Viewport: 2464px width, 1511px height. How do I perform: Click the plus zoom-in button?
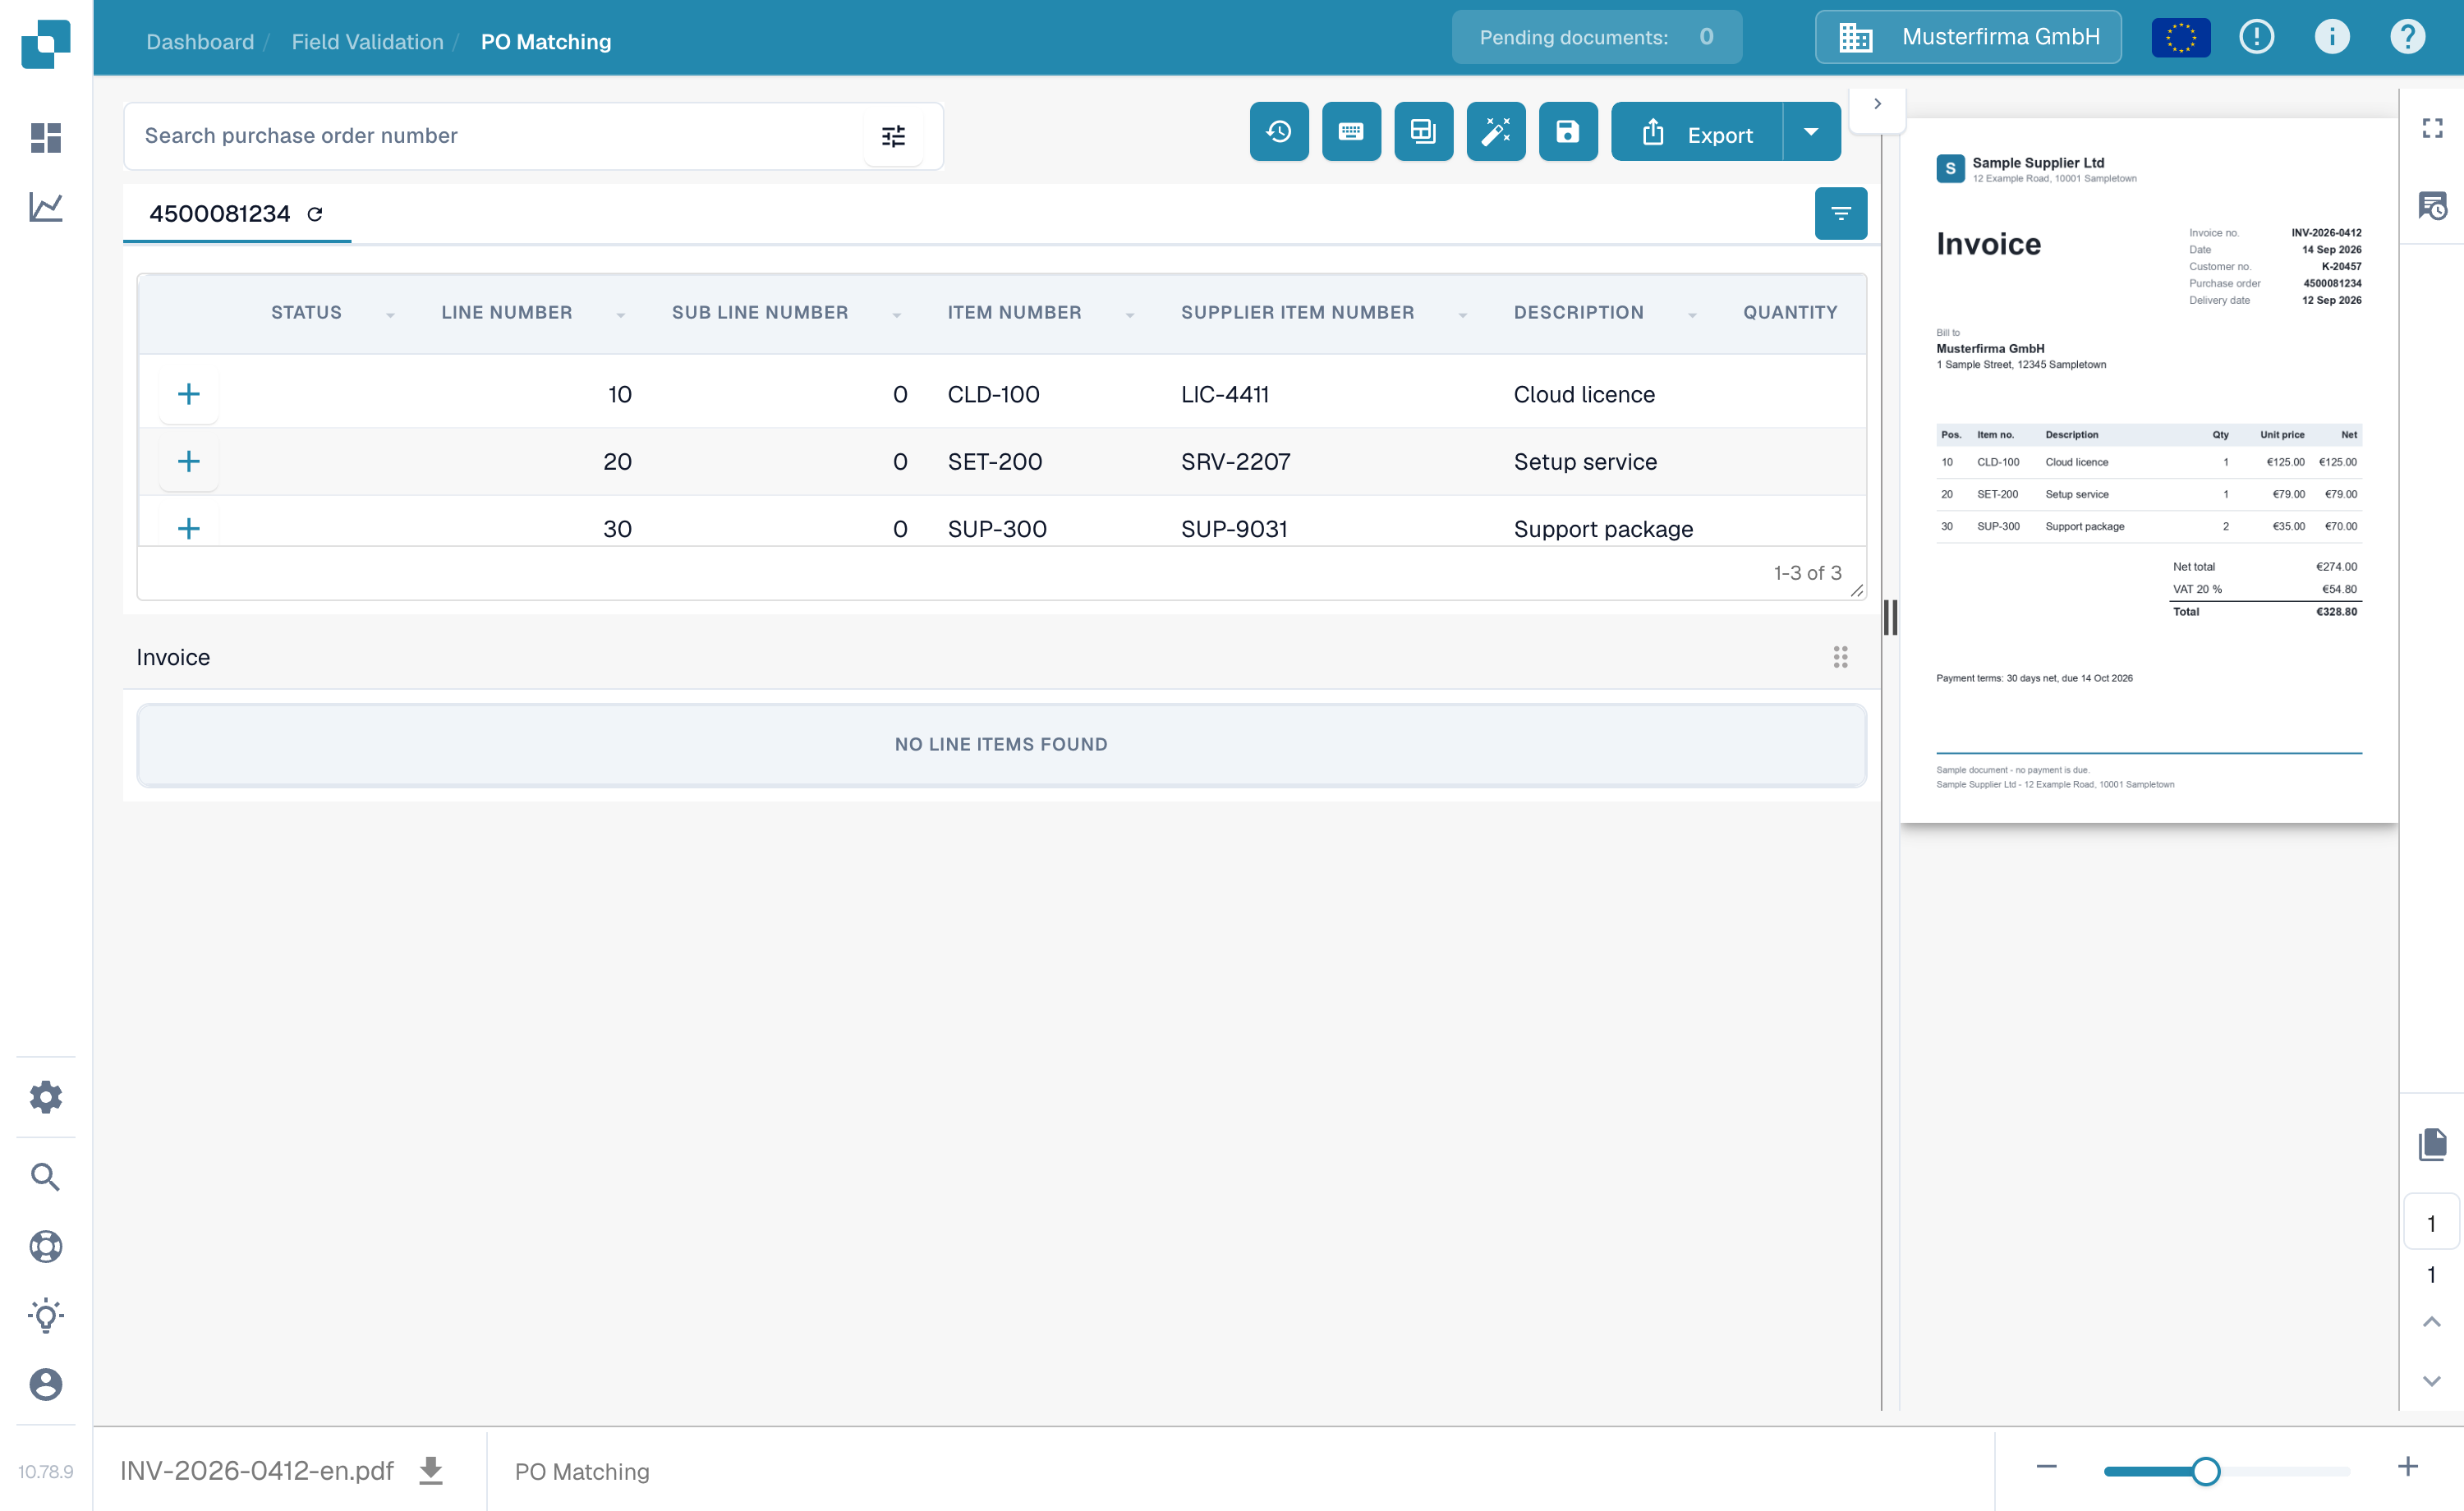click(x=2407, y=1466)
